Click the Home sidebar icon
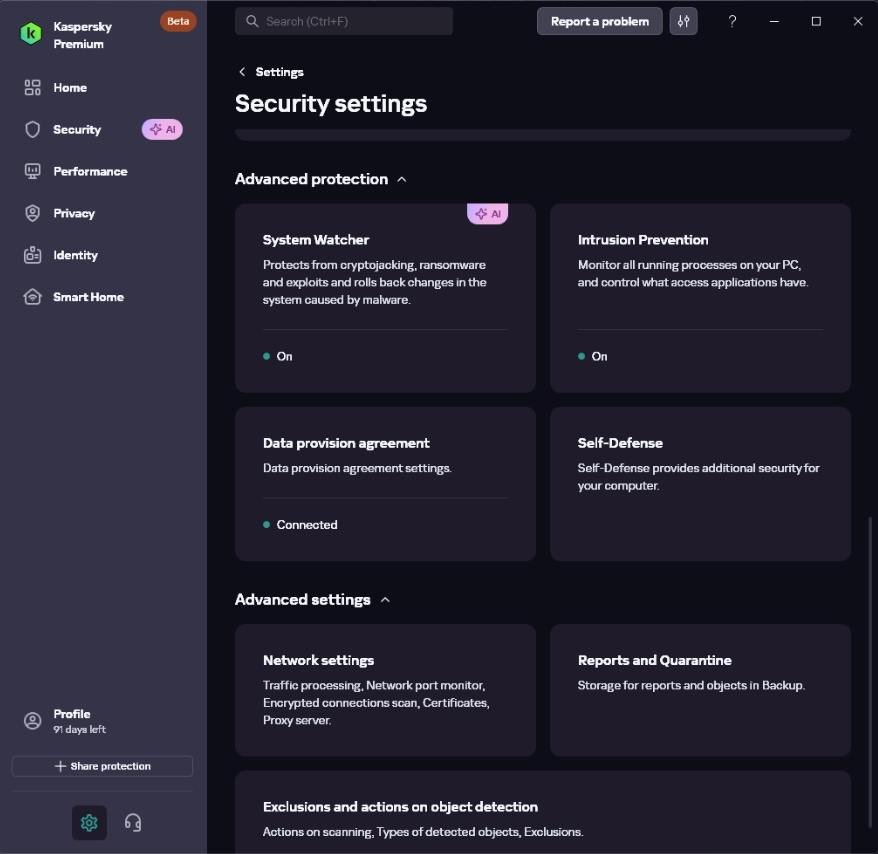Viewport: 878px width, 854px height. 32,87
